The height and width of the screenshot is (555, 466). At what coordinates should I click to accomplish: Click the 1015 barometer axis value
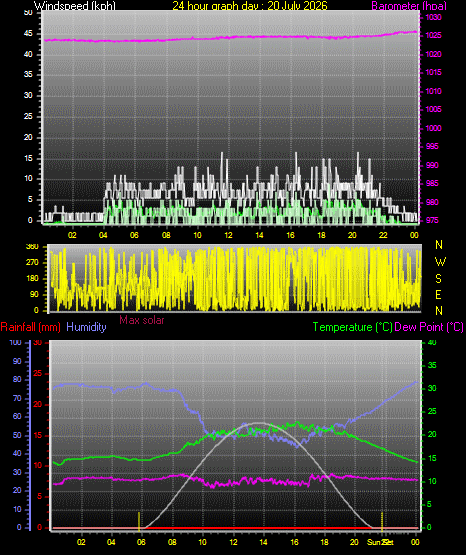pos(433,72)
